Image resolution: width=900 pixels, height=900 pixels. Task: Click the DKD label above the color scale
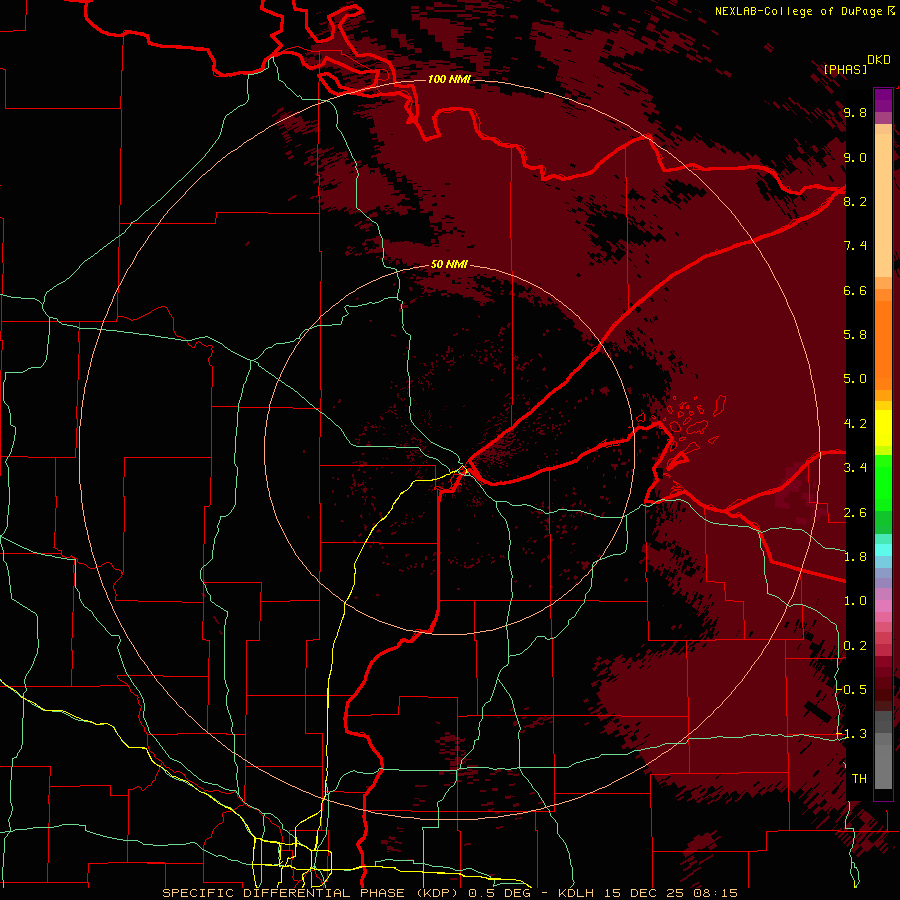click(x=879, y=60)
